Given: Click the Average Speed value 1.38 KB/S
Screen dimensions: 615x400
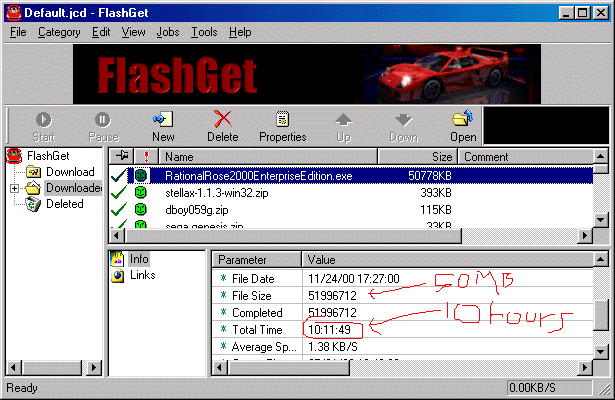Looking at the screenshot, I should pos(333,347).
